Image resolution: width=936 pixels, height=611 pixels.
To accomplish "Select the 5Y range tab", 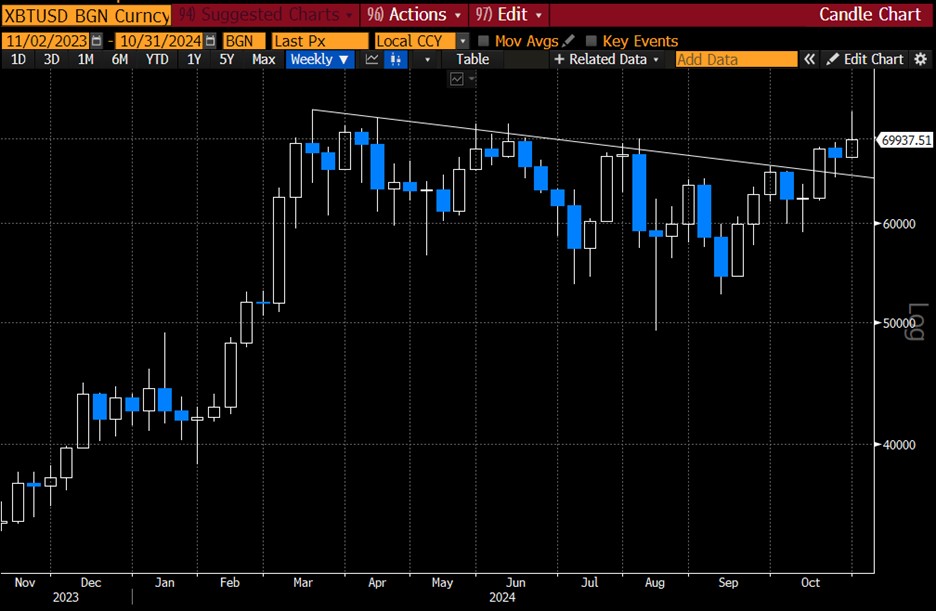I will click(226, 59).
